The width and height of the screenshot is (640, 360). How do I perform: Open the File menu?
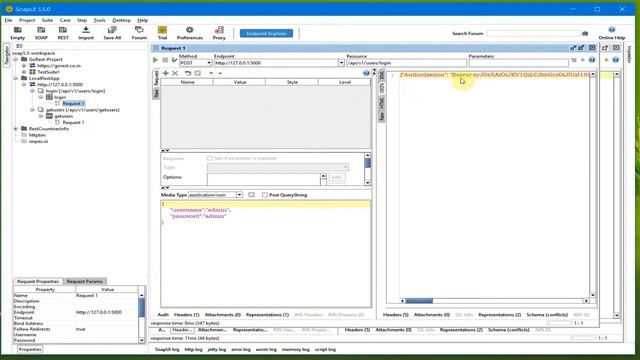click(x=9, y=20)
